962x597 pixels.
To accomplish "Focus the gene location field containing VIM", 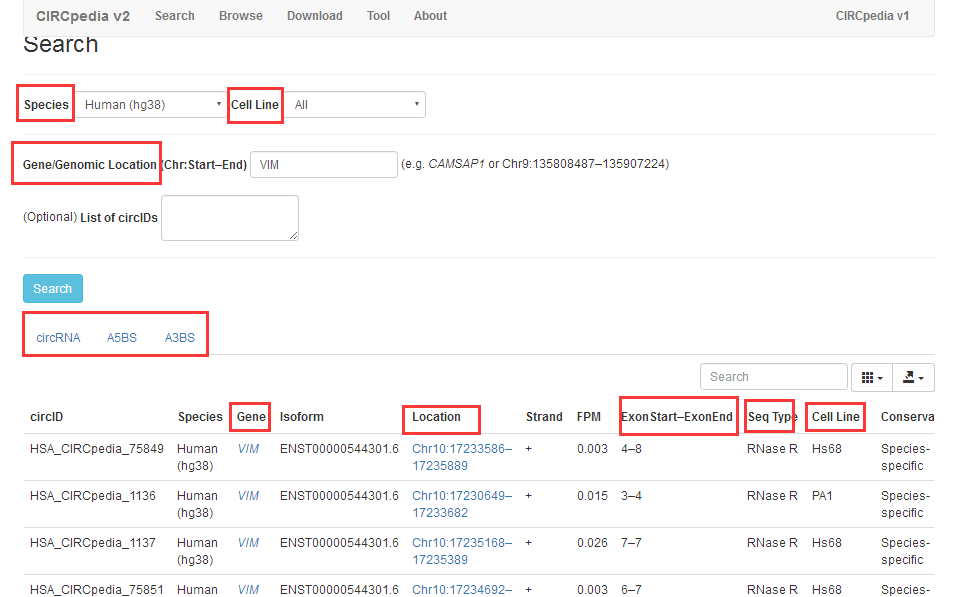I will [323, 164].
